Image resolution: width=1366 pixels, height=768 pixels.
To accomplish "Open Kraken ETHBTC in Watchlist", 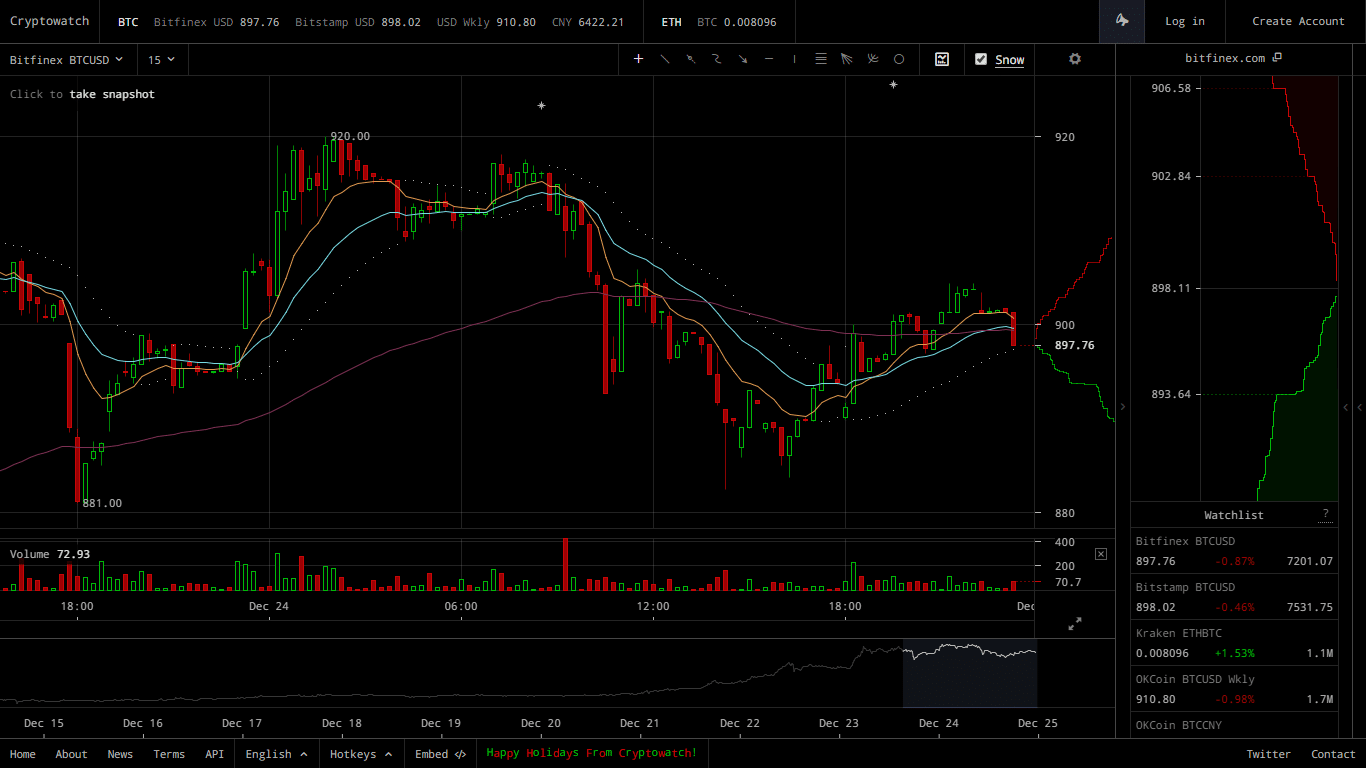I will [1234, 643].
